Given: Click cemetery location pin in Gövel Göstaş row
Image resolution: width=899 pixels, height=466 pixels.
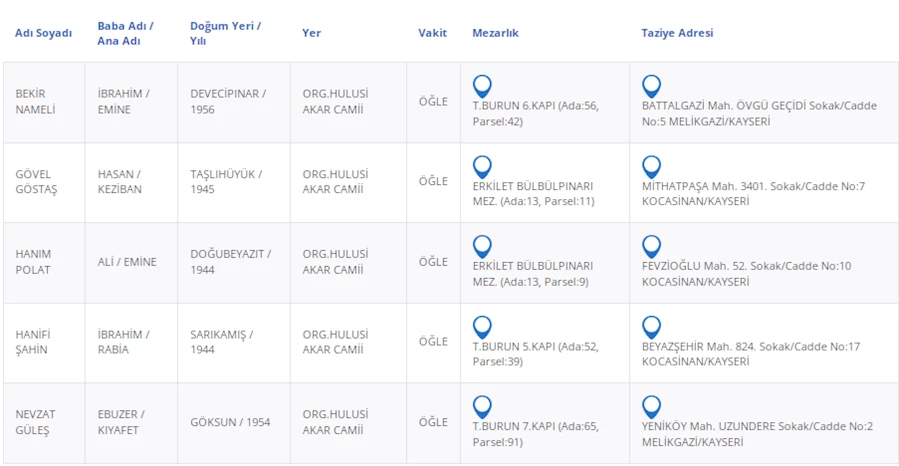Looking at the screenshot, I should point(482,166).
